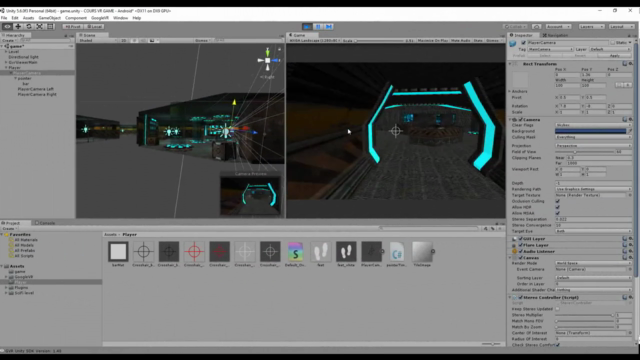Viewport: 640px width, 360px height.
Task: Switch to the Navigation tab
Action: tap(556, 36)
